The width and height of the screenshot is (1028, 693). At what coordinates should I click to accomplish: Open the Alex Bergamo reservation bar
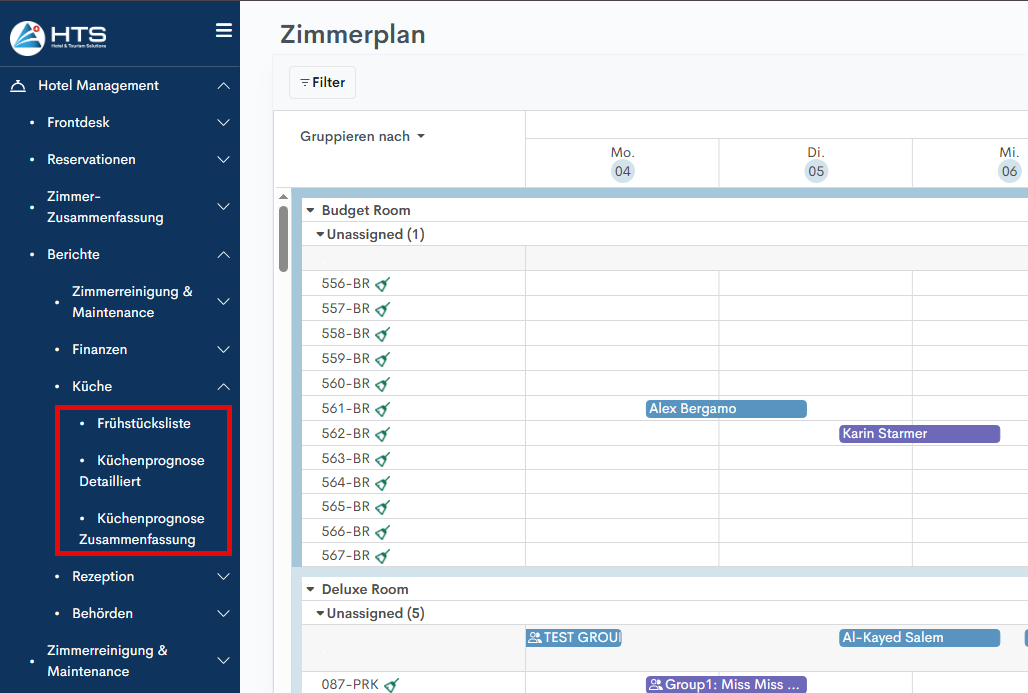tap(726, 409)
